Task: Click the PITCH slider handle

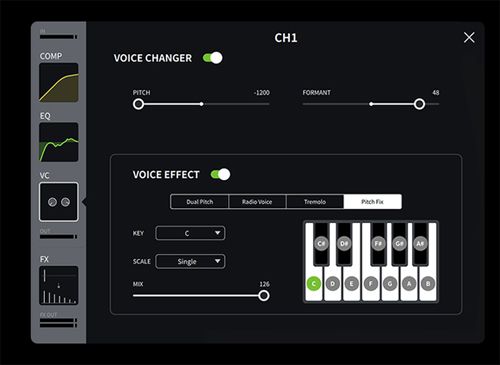Action: coord(138,104)
